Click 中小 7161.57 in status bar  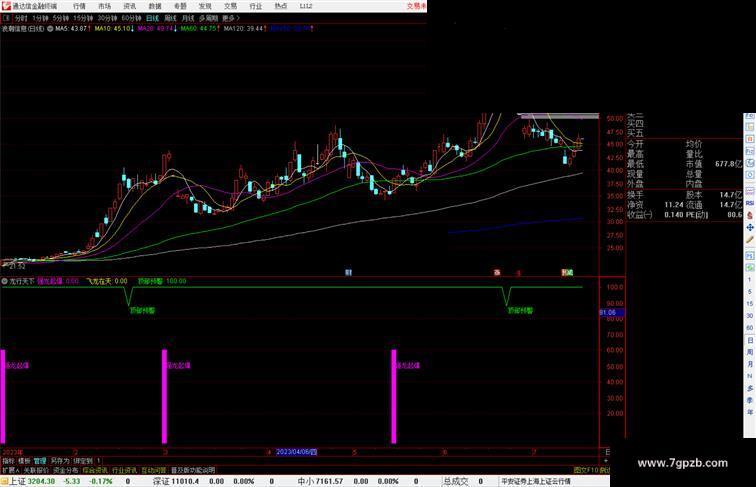(x=320, y=481)
